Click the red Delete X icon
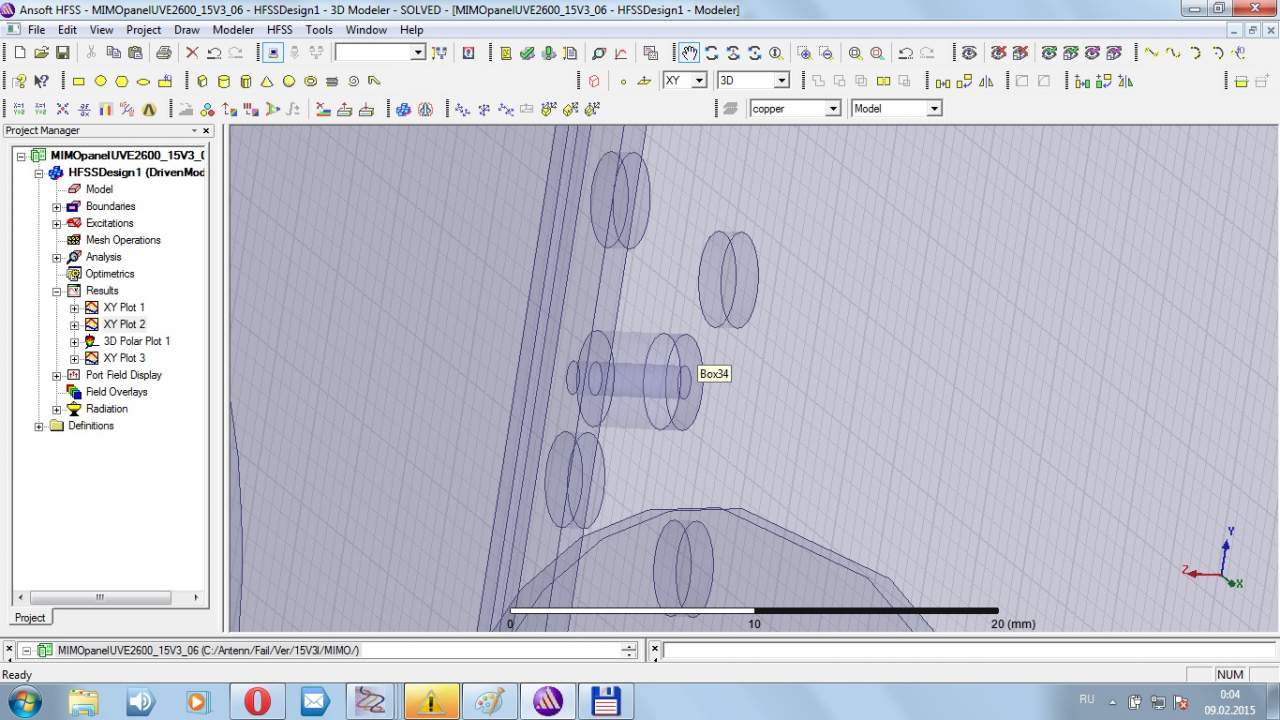 click(192, 53)
